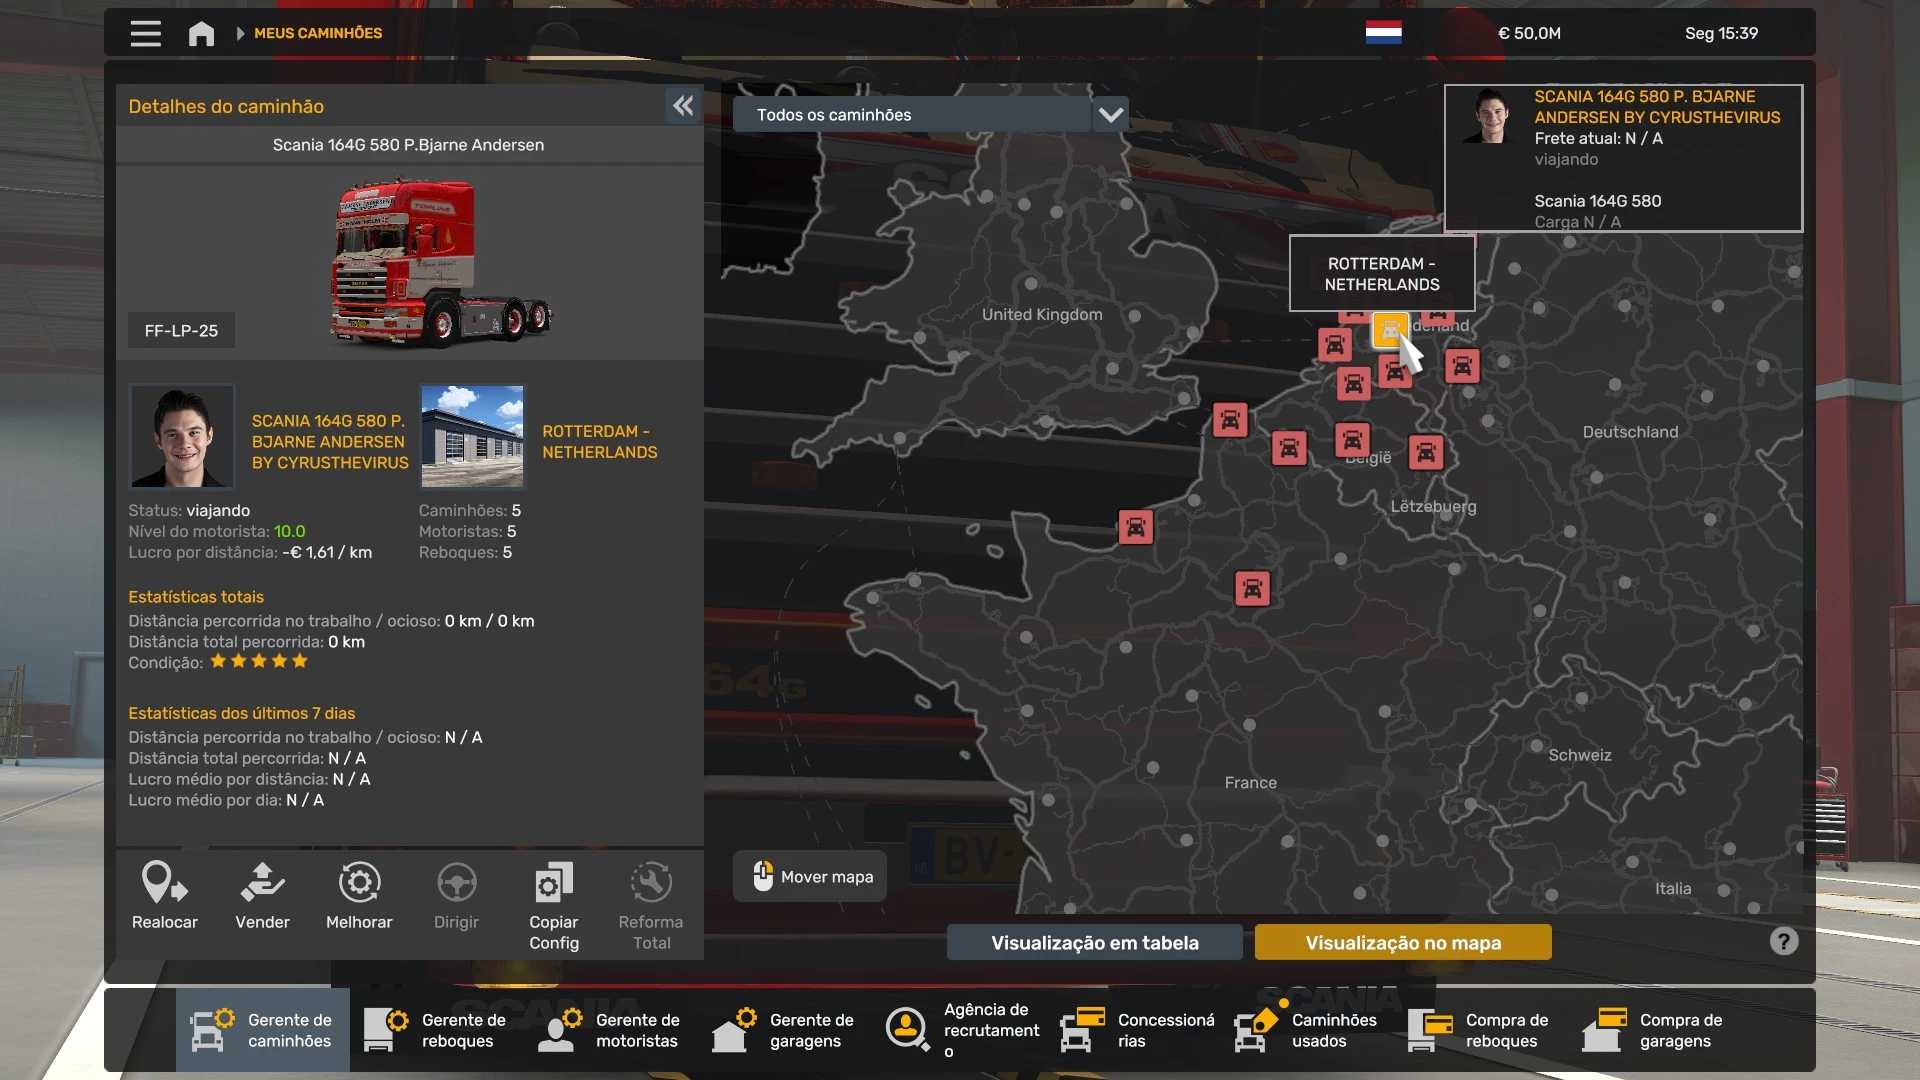Image resolution: width=1920 pixels, height=1080 pixels.
Task: Open Gerente de reboques tab
Action: click(x=436, y=1030)
